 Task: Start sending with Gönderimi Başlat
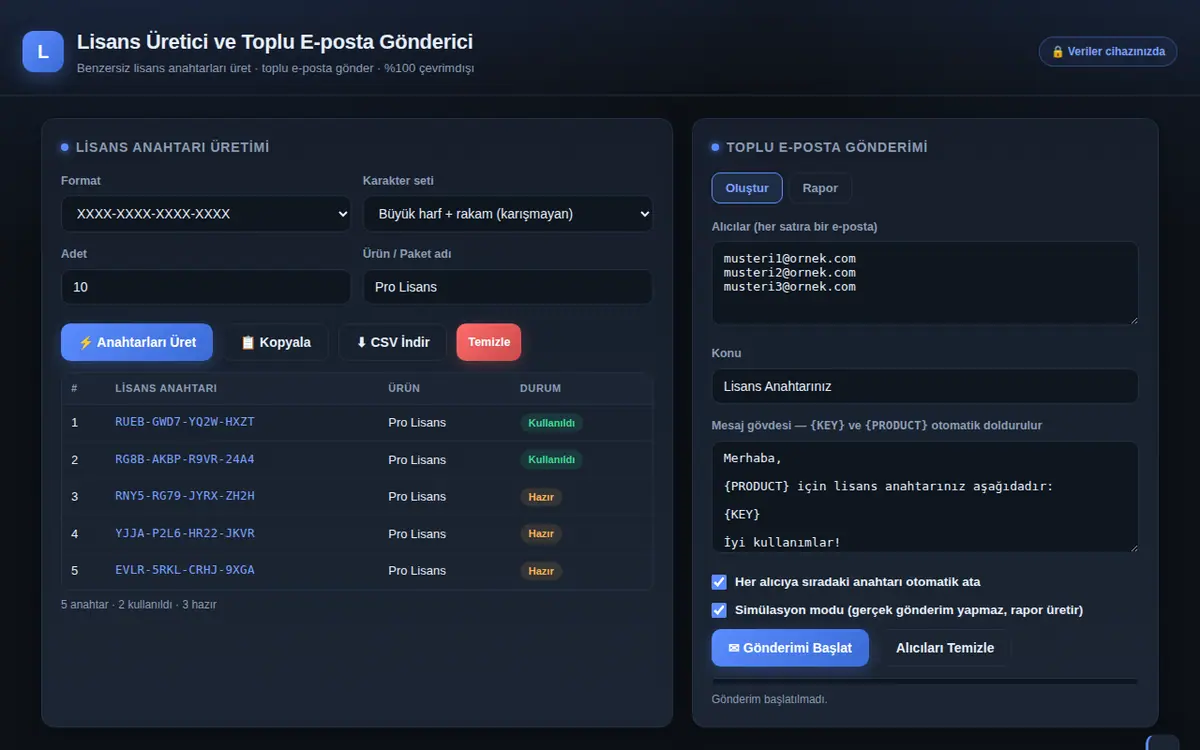(790, 648)
